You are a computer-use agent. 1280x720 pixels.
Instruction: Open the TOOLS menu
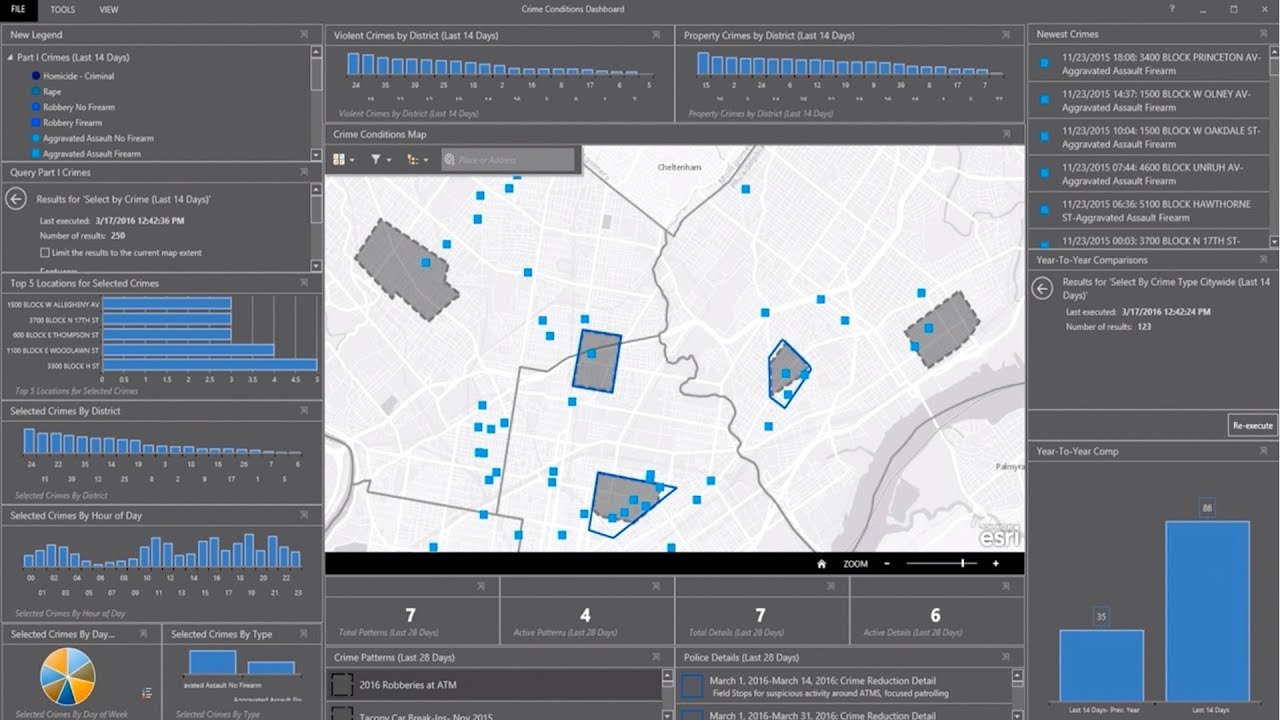[x=62, y=9]
